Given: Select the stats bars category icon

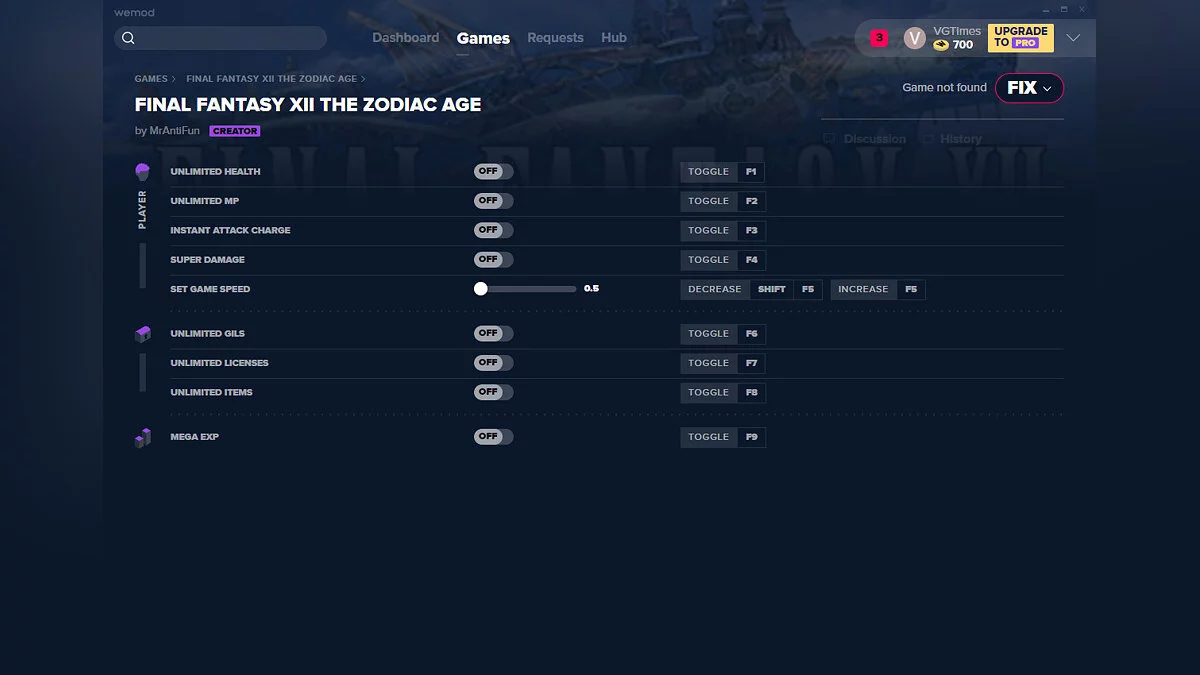Looking at the screenshot, I should (142, 437).
